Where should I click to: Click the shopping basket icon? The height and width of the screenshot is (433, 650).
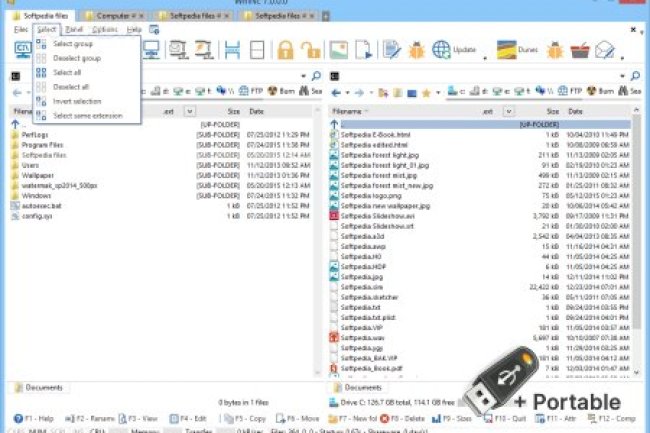(x=580, y=50)
